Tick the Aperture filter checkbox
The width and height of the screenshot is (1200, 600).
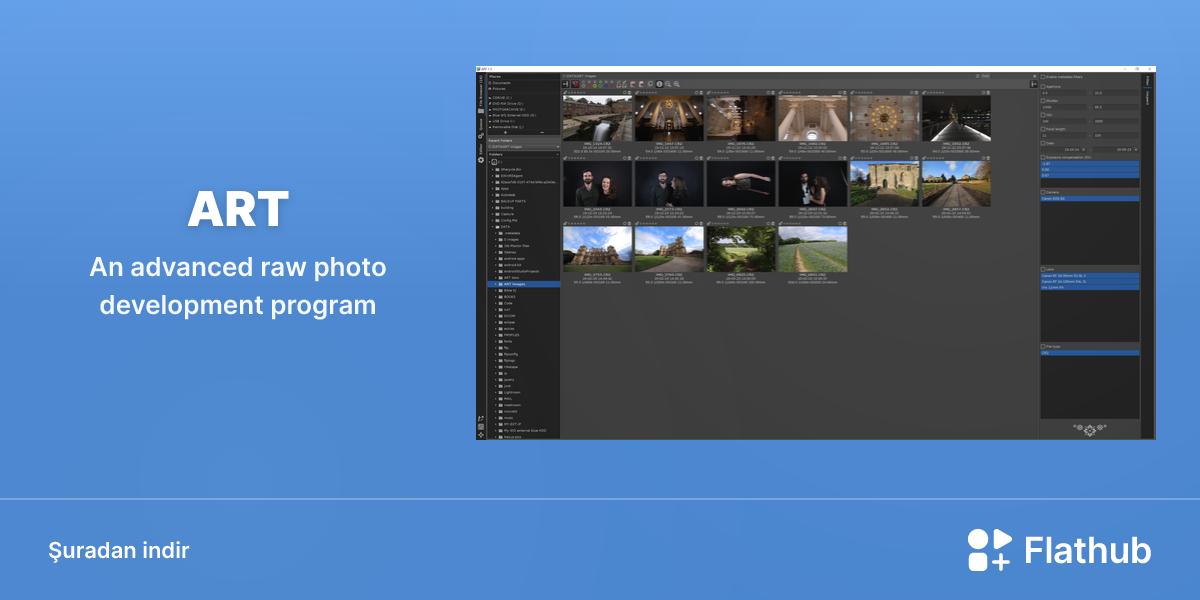[1043, 87]
